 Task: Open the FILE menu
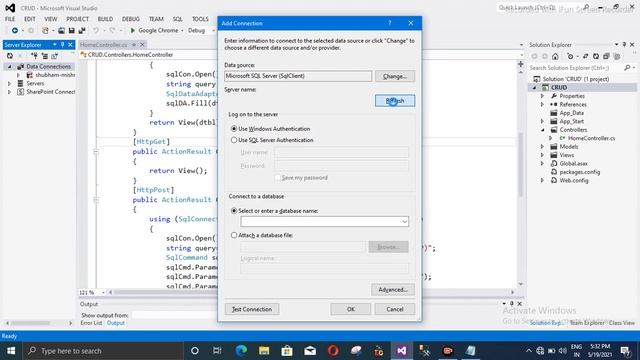click(10, 19)
